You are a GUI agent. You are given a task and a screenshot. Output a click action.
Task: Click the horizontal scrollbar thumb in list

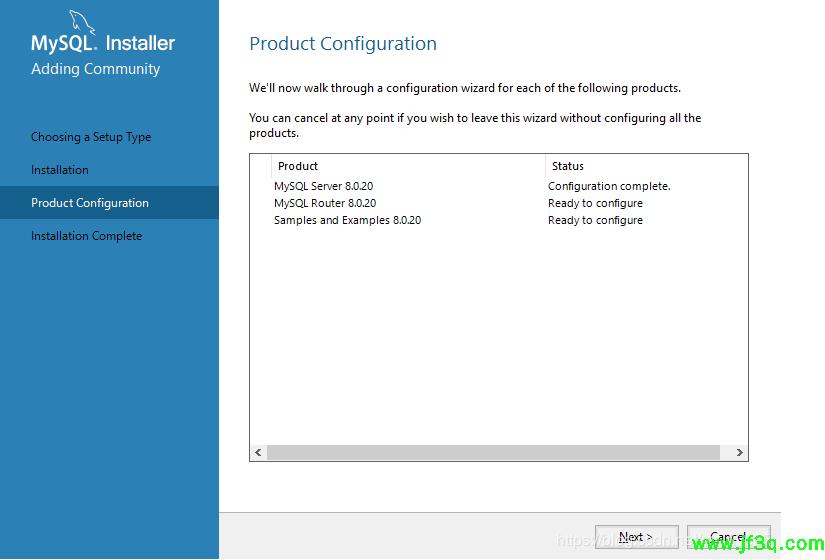498,453
